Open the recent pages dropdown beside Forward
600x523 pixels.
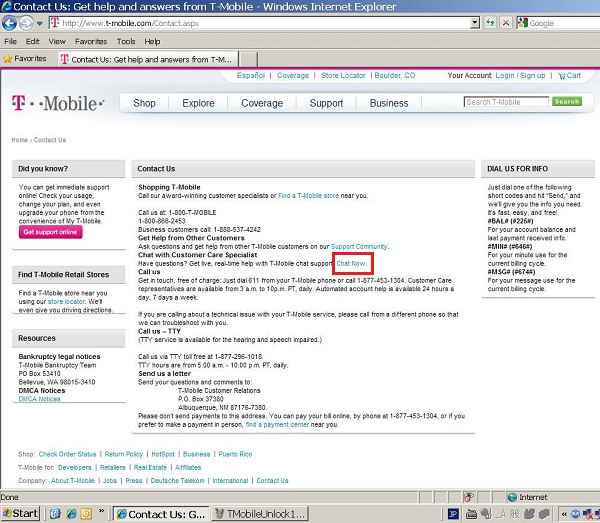click(39, 24)
